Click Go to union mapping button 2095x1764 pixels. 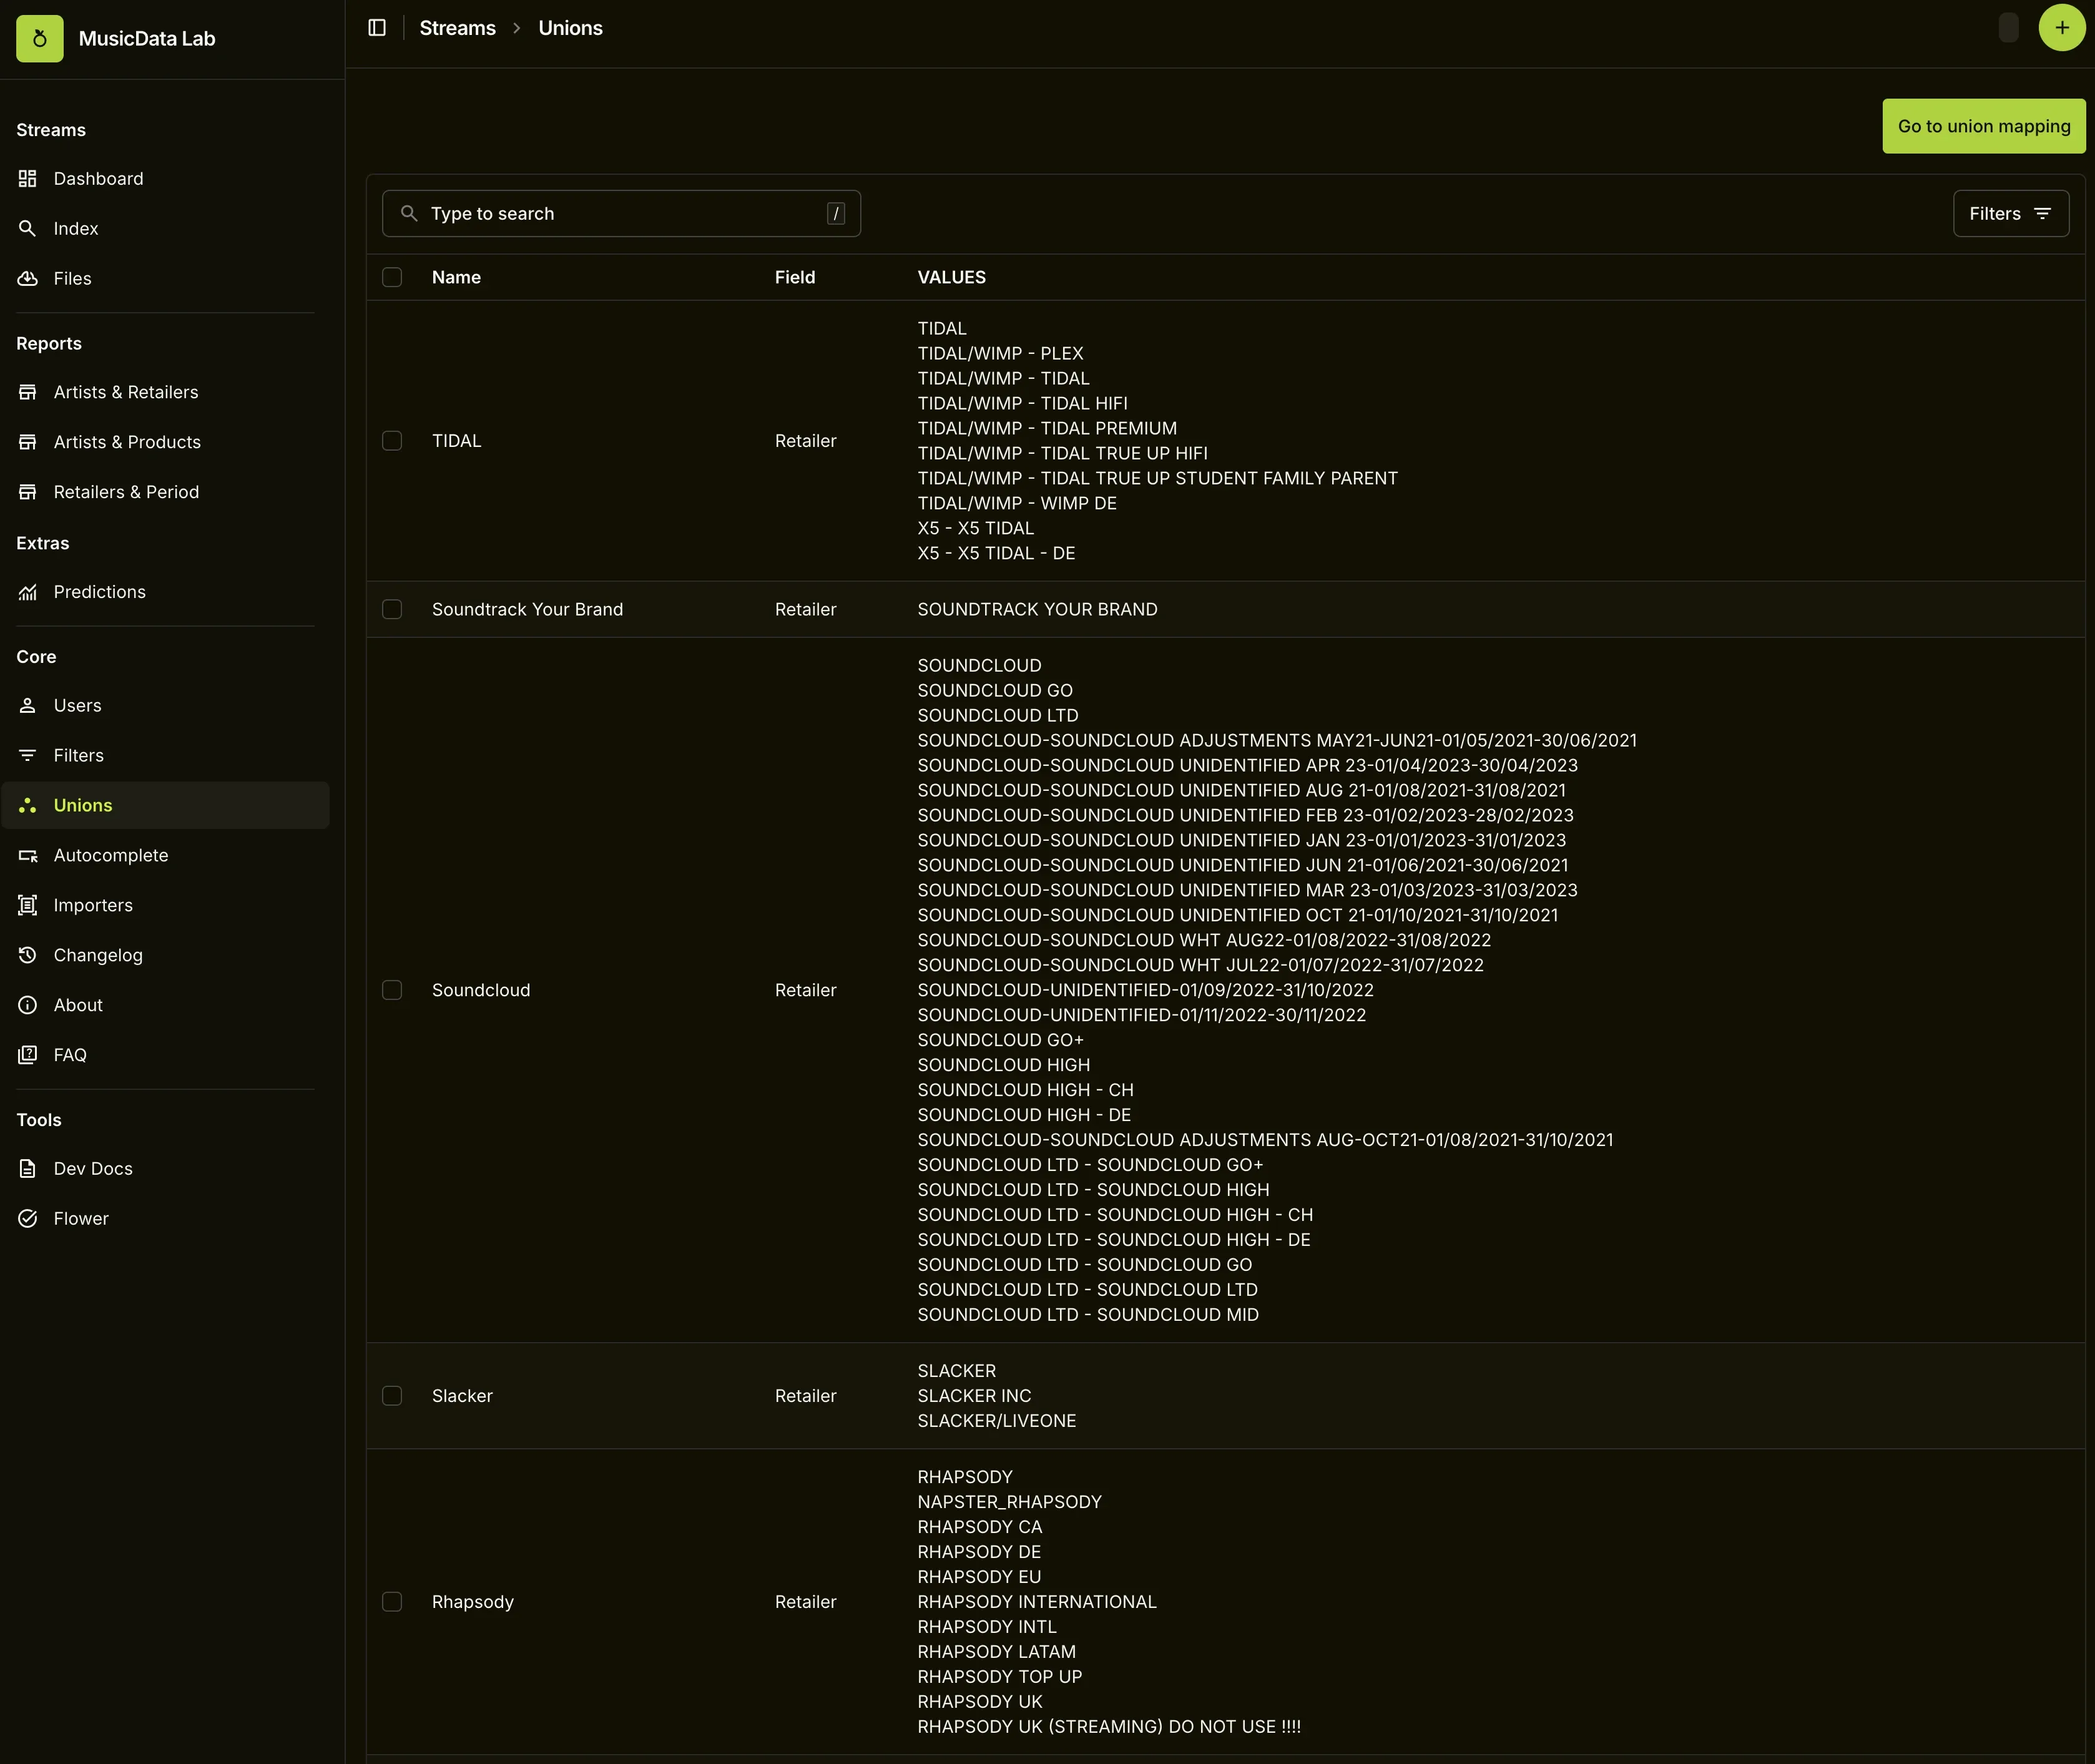[1984, 126]
